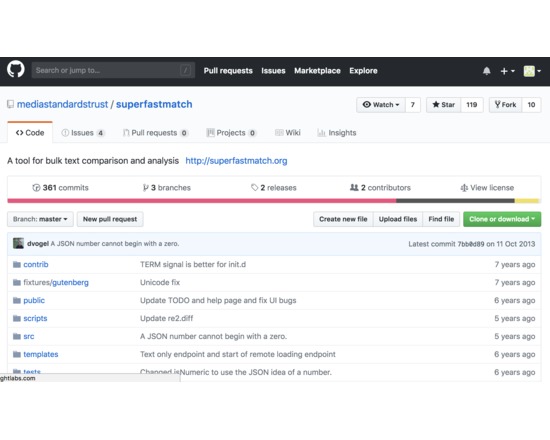
Task: Open Explore in top nav
Action: (x=363, y=71)
